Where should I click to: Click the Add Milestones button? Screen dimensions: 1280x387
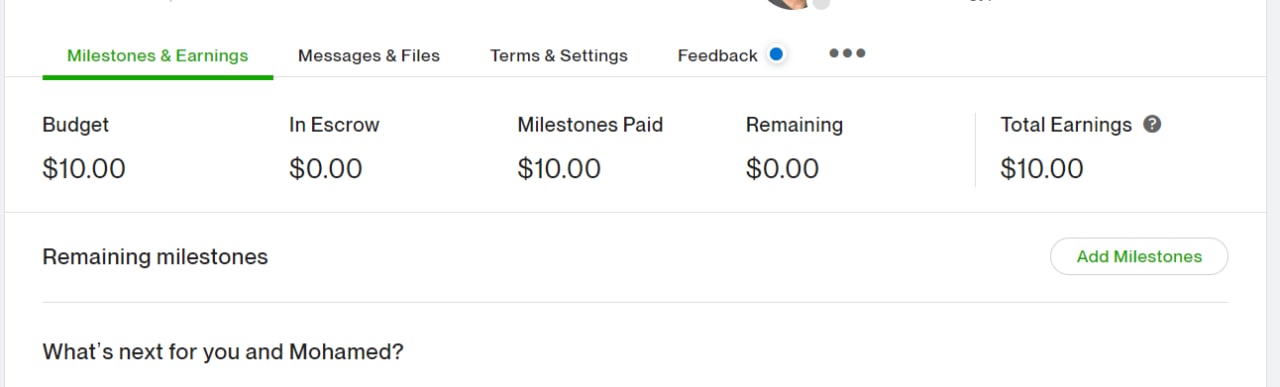(x=1139, y=256)
